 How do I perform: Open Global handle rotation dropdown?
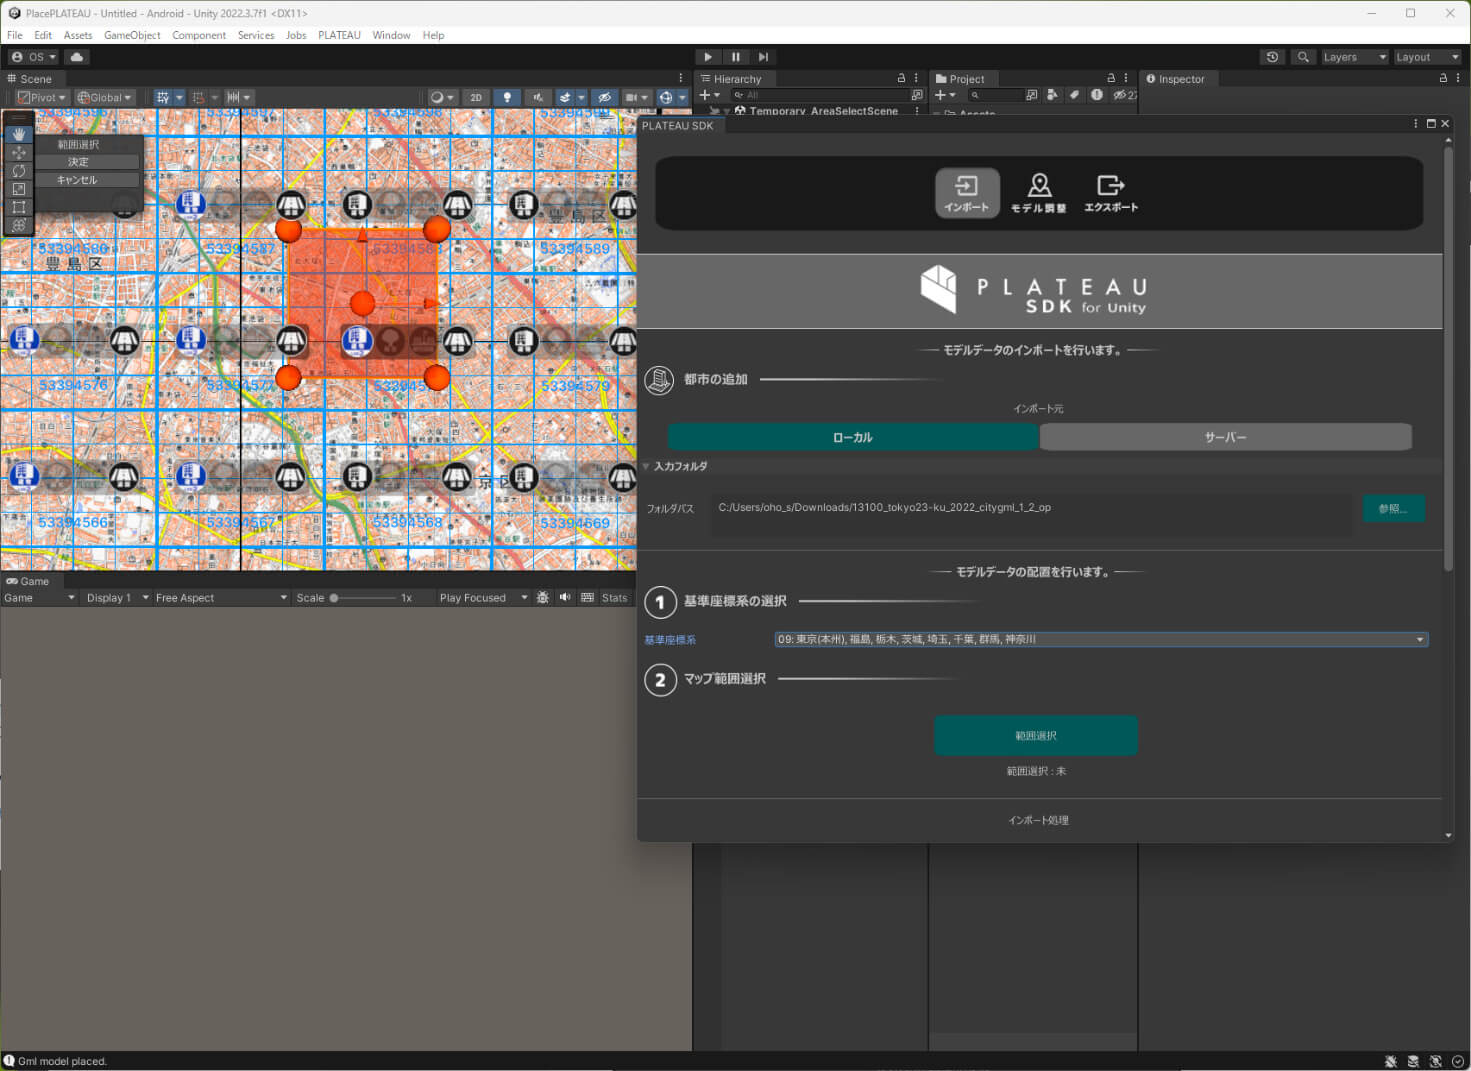[105, 97]
